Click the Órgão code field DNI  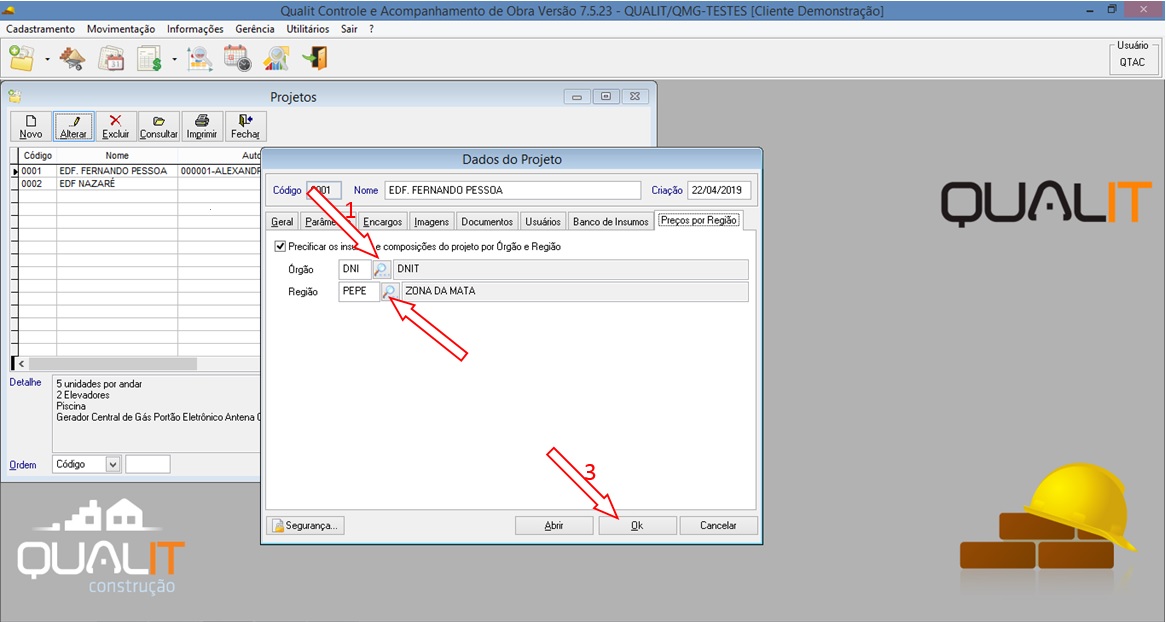355,269
